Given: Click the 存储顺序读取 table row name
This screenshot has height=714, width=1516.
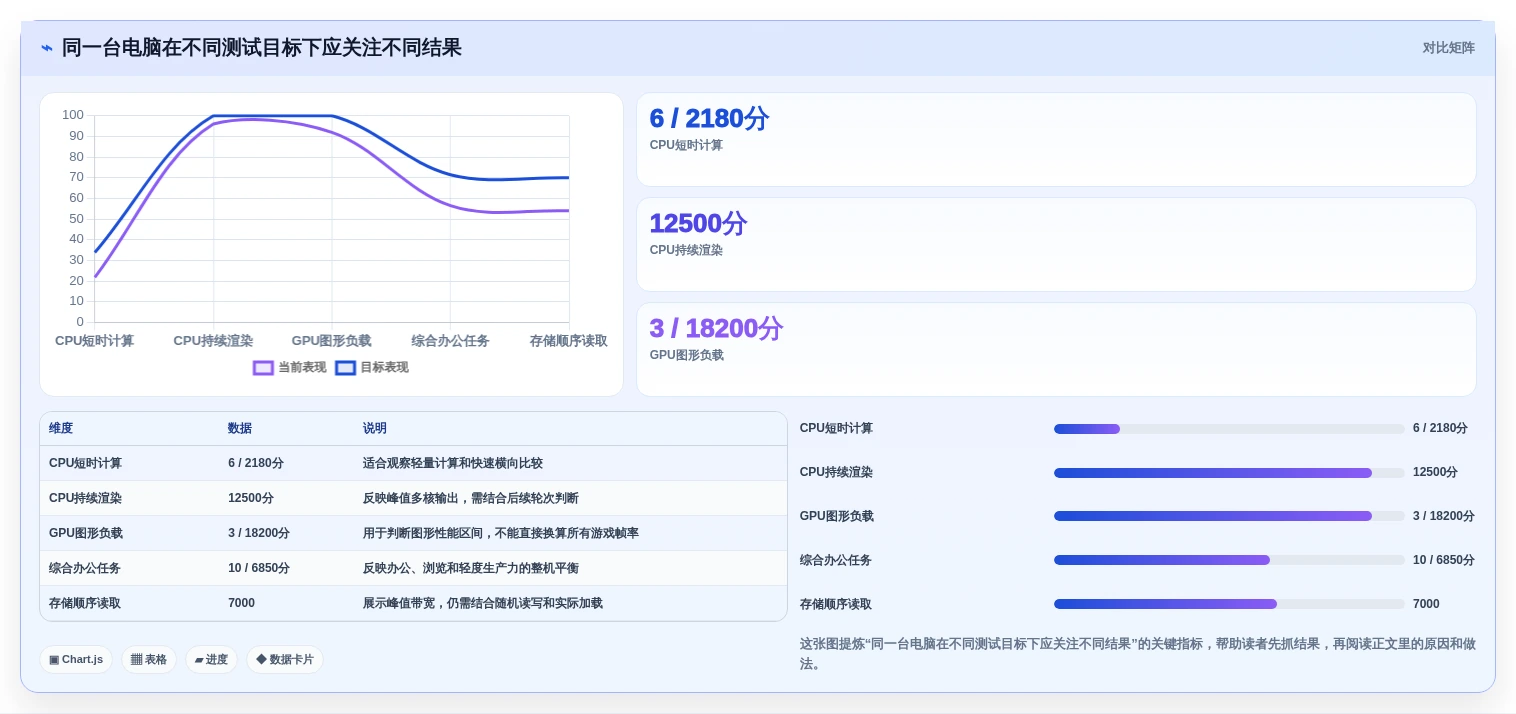Looking at the screenshot, I should pos(85,604).
